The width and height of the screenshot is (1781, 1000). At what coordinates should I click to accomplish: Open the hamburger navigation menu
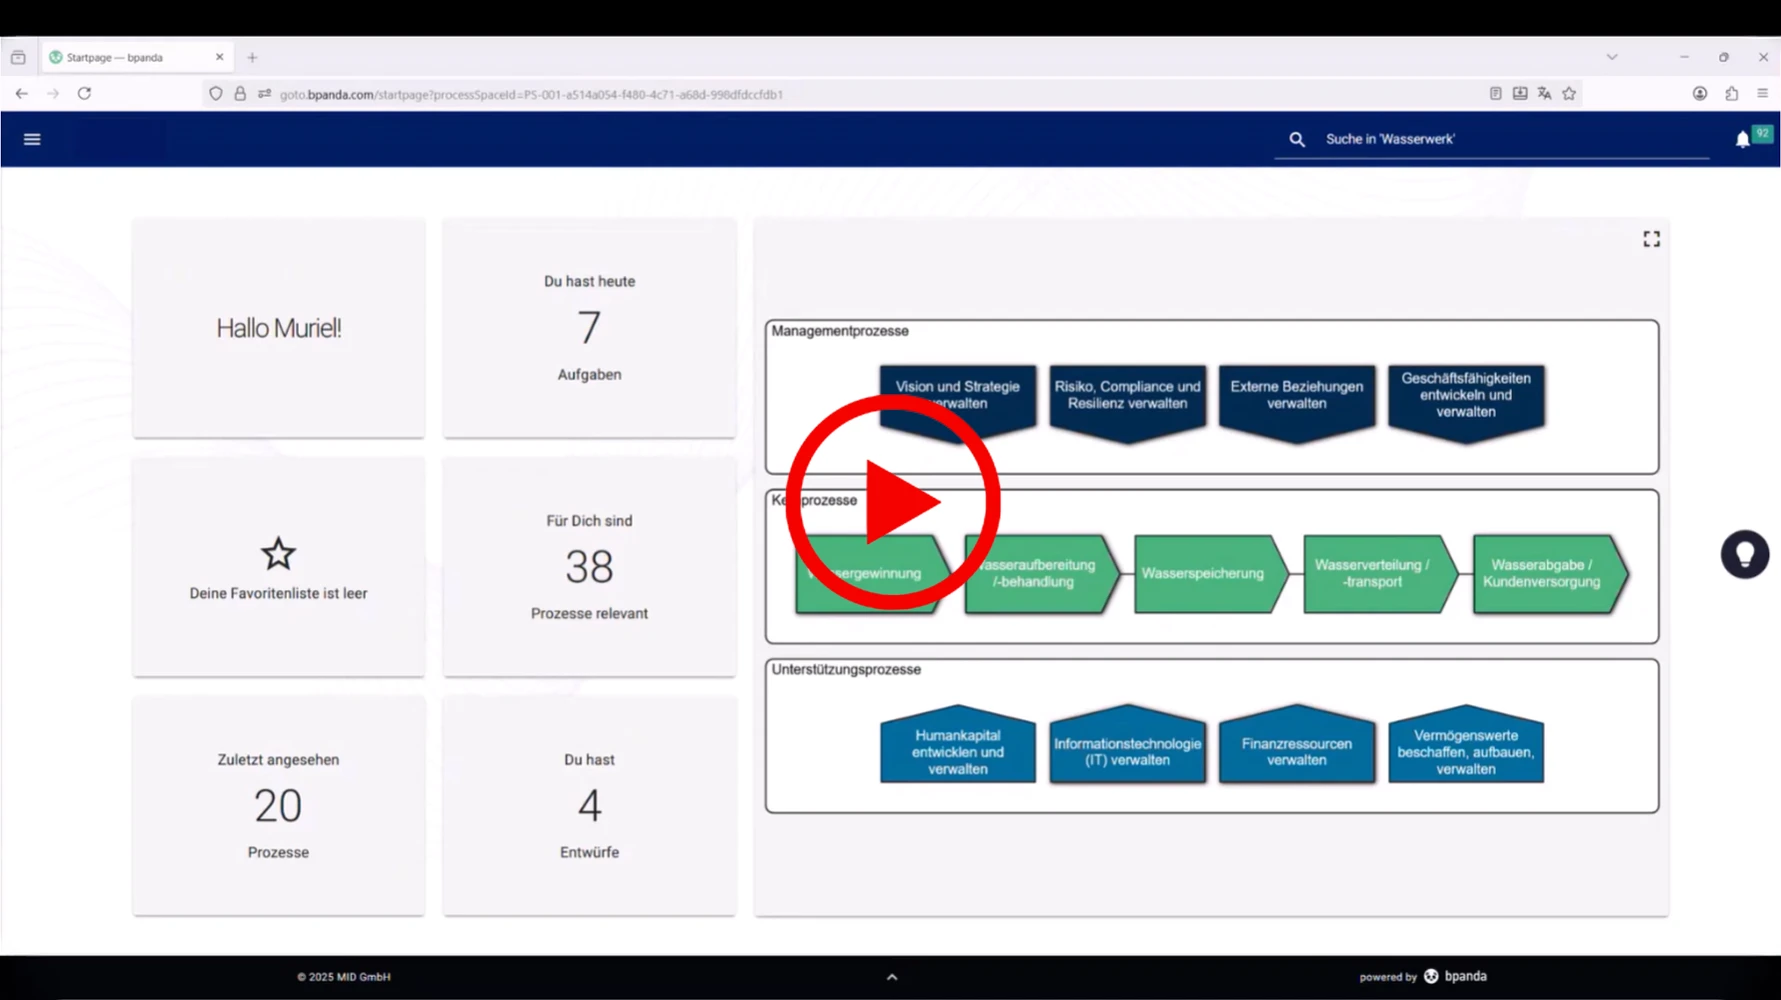(32, 139)
